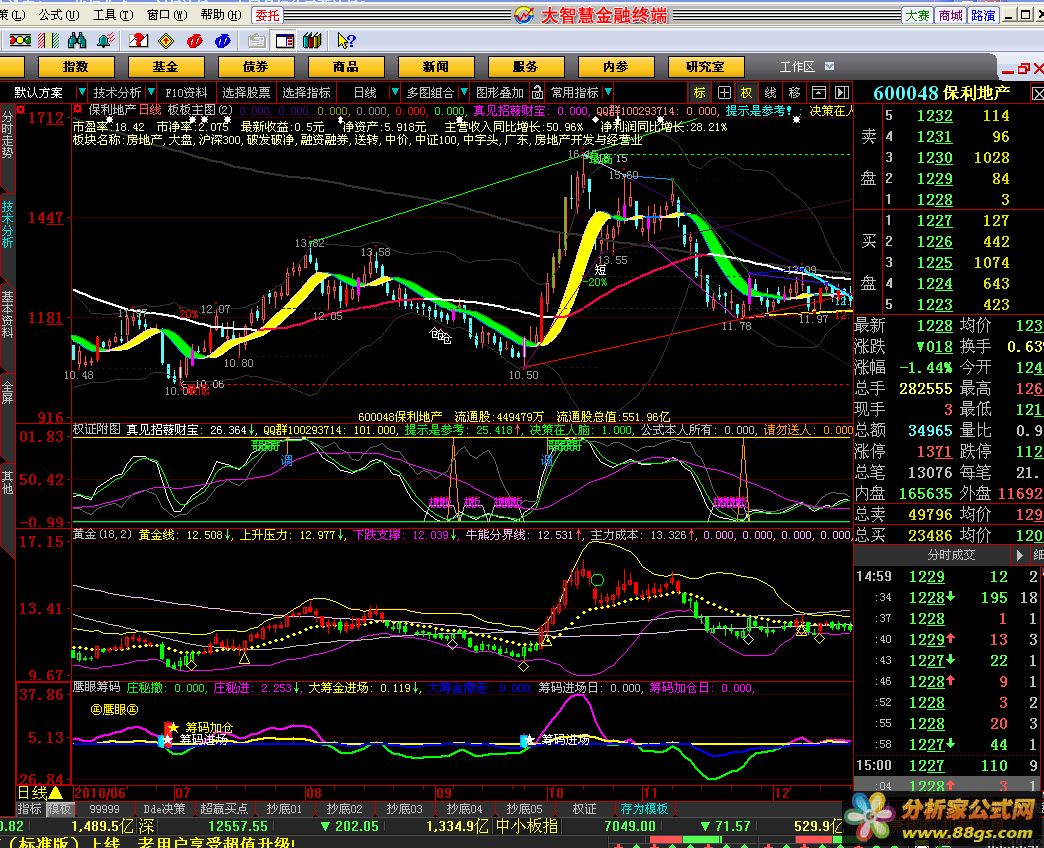Open the 内参 section
Viewport: 1044px width, 848px height.
click(616, 67)
